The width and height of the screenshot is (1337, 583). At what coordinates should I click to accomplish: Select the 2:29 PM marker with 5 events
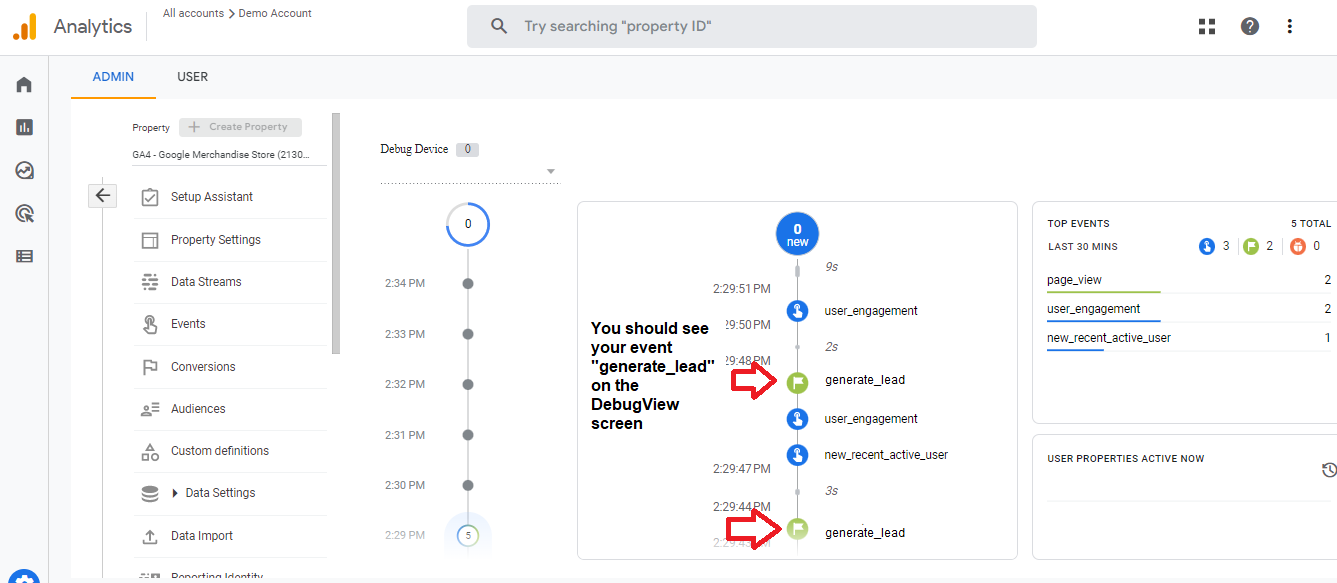pos(467,535)
